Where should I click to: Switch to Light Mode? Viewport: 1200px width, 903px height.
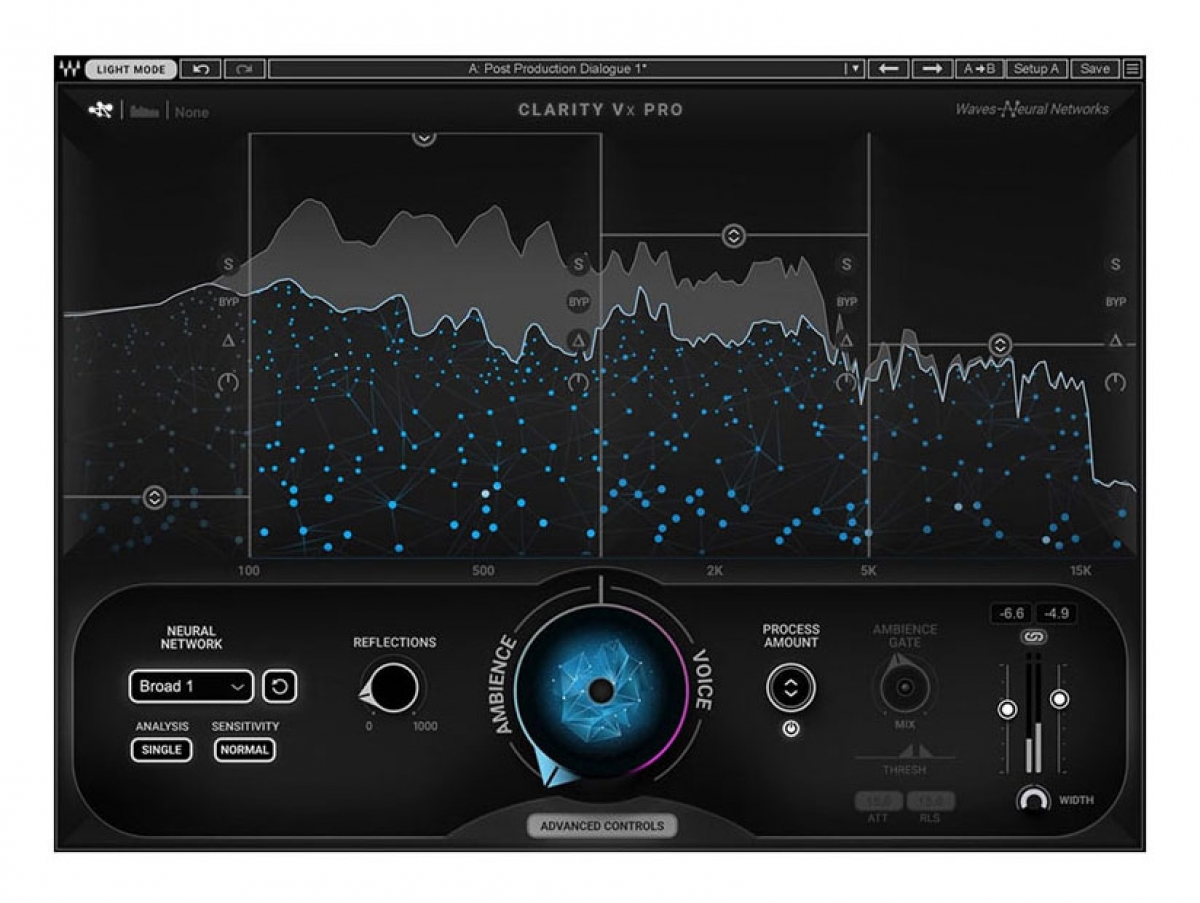132,70
